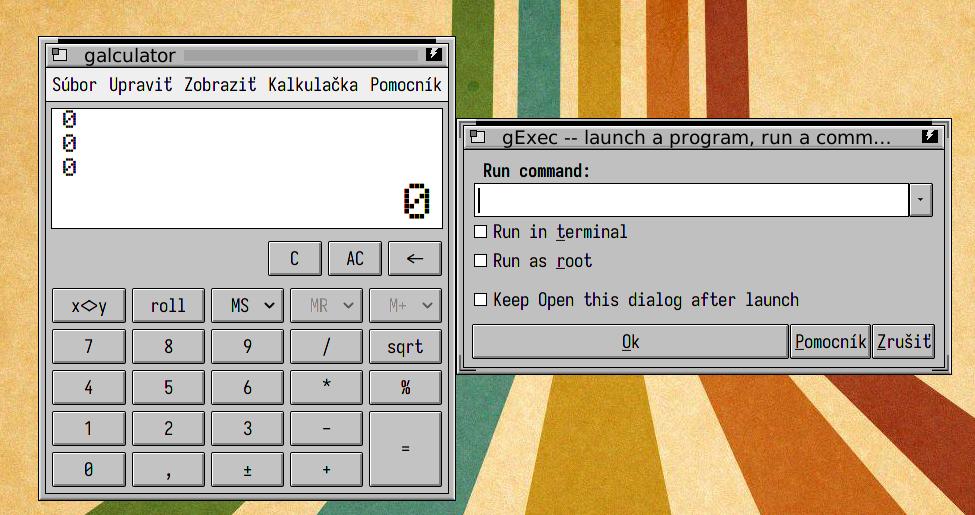Click the sqrt button

[405, 346]
